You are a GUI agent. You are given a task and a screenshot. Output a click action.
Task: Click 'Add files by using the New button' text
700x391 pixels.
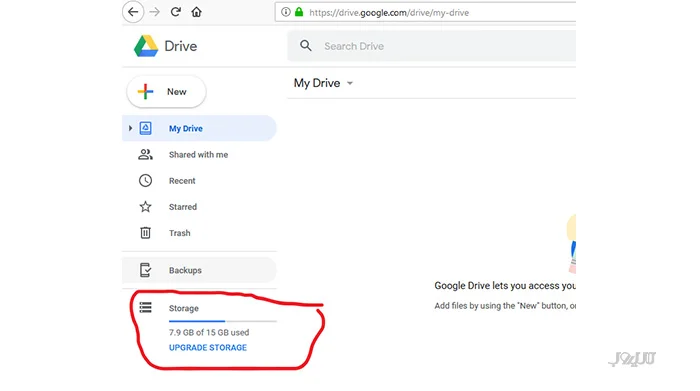(505, 306)
